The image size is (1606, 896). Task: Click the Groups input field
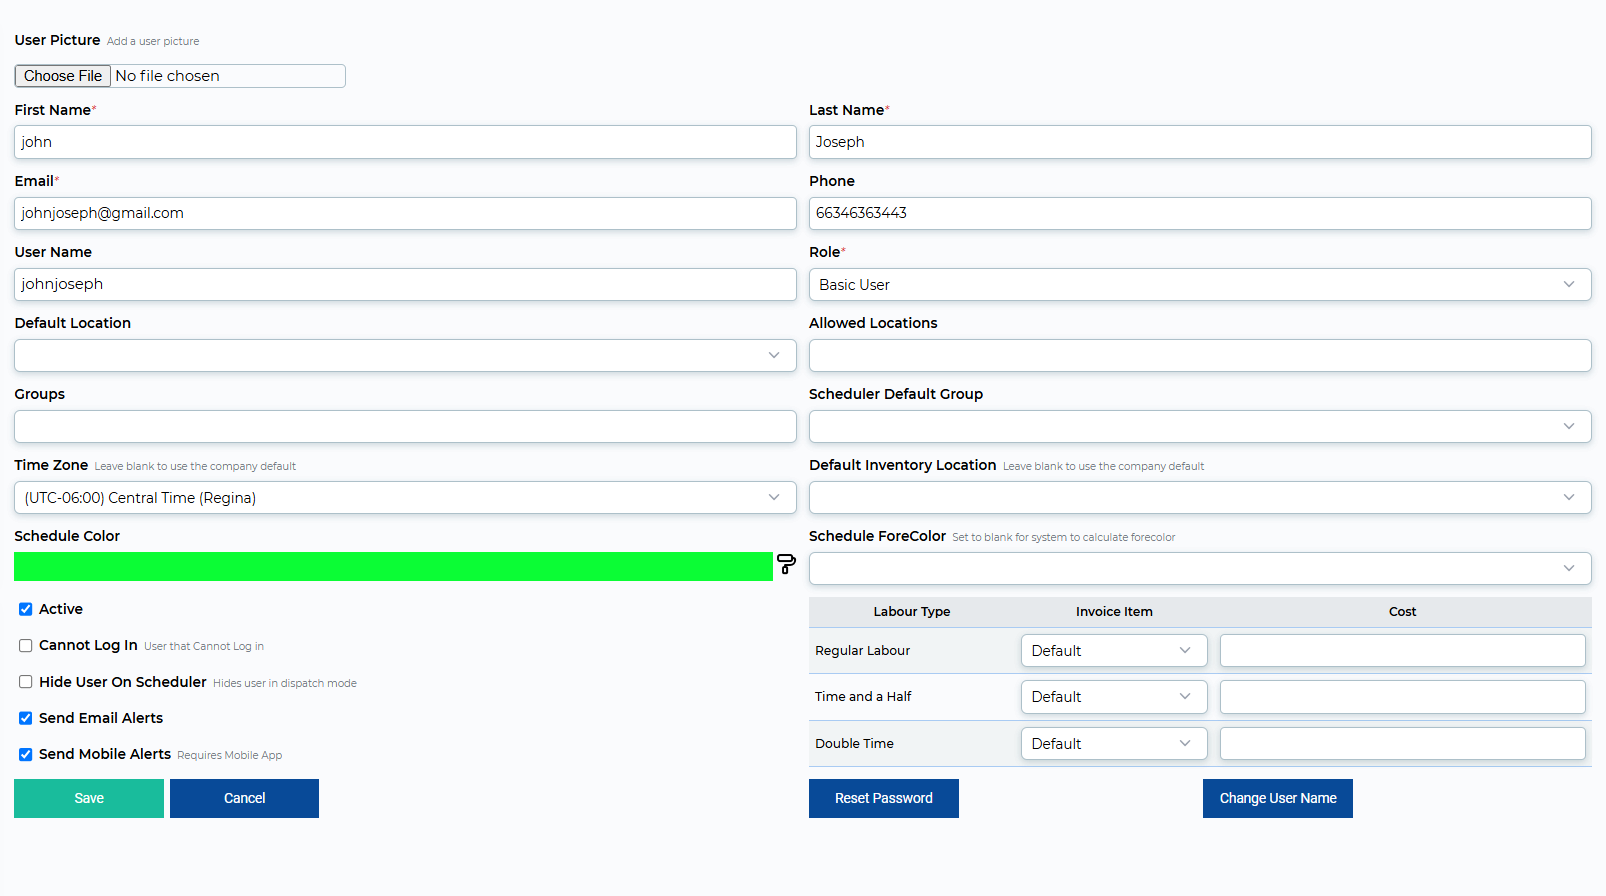[x=405, y=427]
